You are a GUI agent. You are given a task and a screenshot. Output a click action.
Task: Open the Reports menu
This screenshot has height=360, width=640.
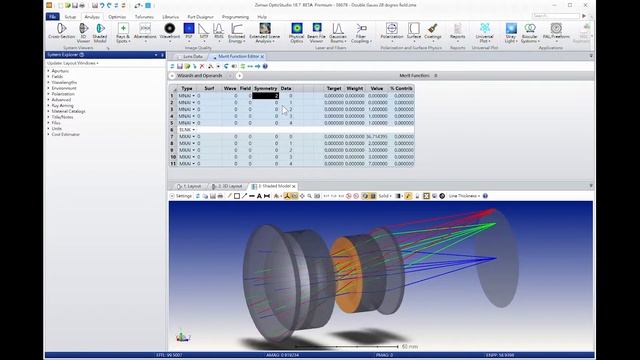click(x=458, y=32)
